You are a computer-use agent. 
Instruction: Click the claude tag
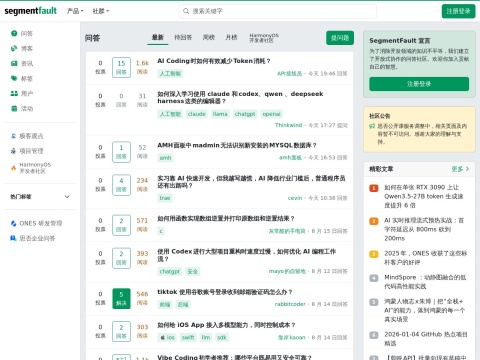[197, 114]
